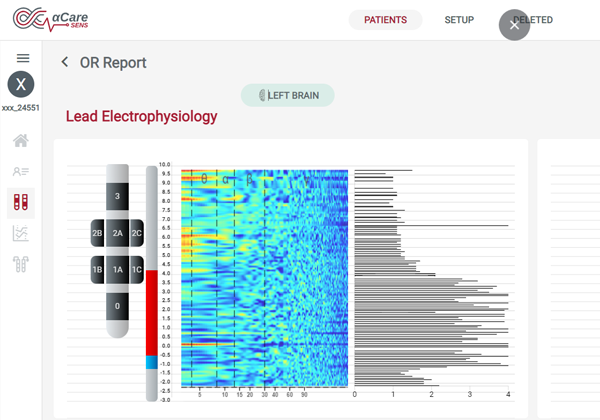Open patient list sidebar icon

21,172
